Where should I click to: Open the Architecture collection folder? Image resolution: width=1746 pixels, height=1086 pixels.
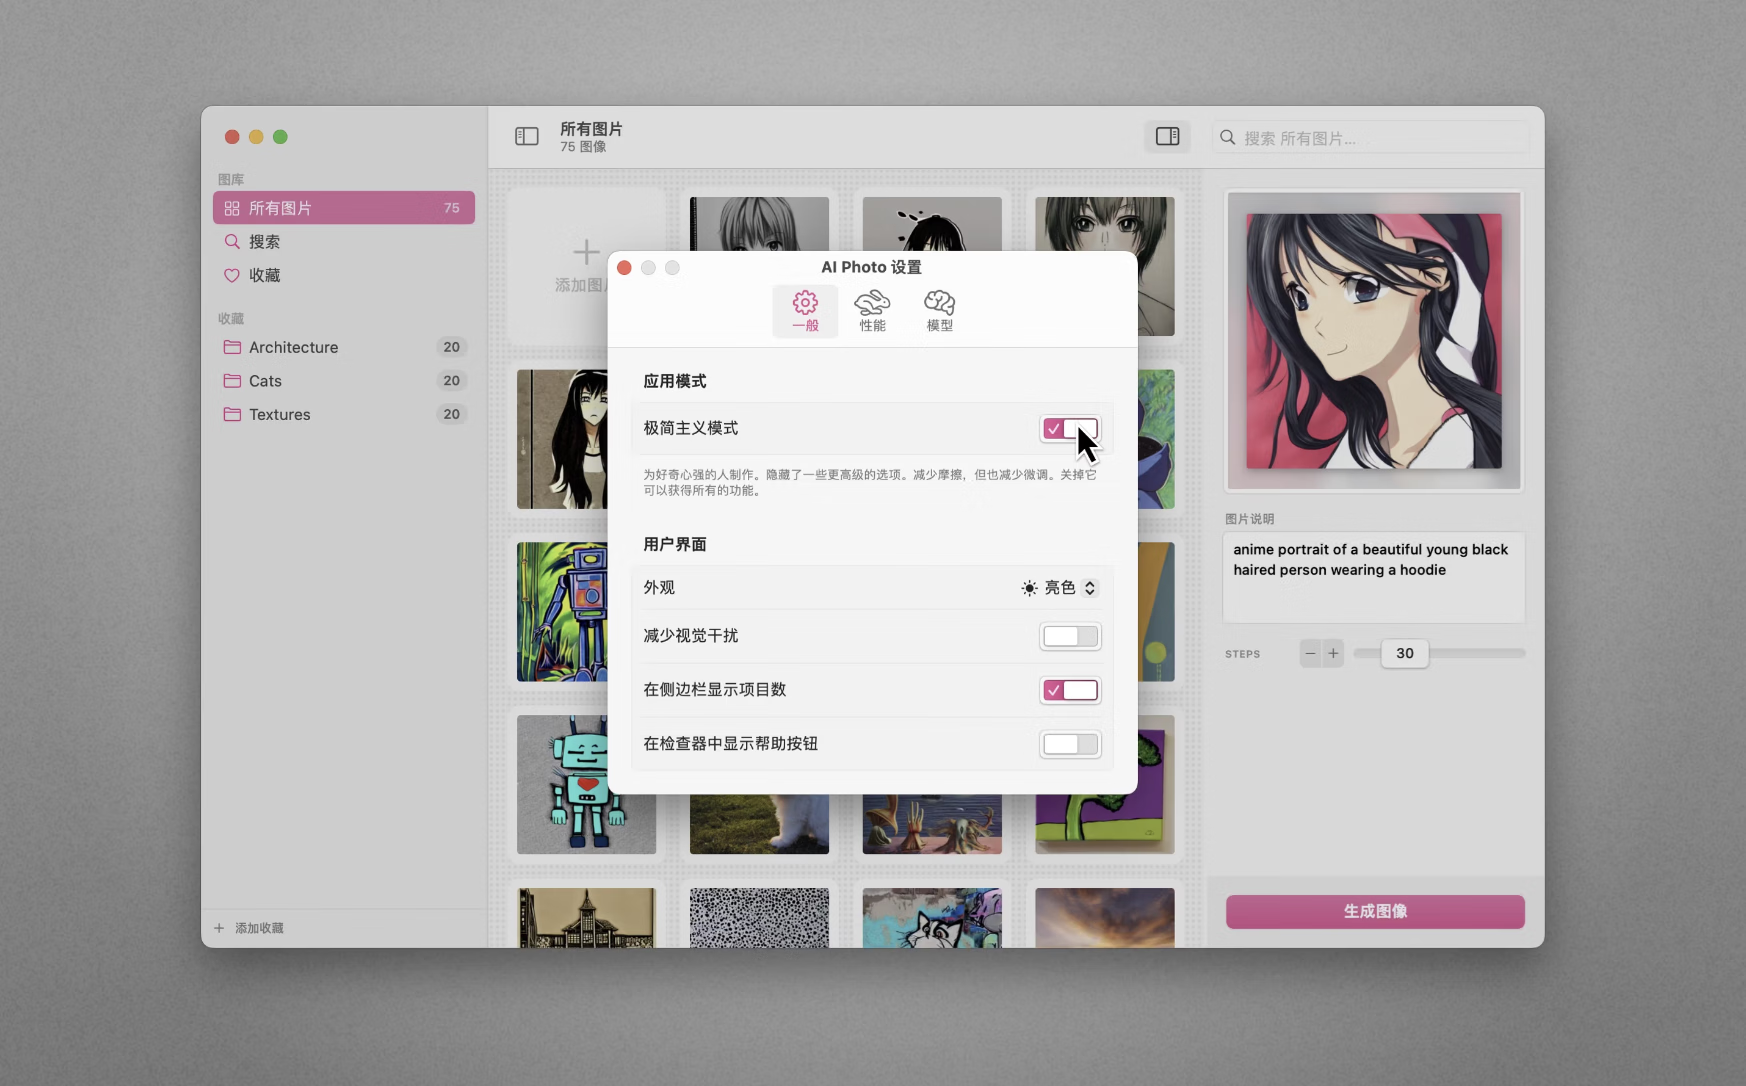click(293, 347)
